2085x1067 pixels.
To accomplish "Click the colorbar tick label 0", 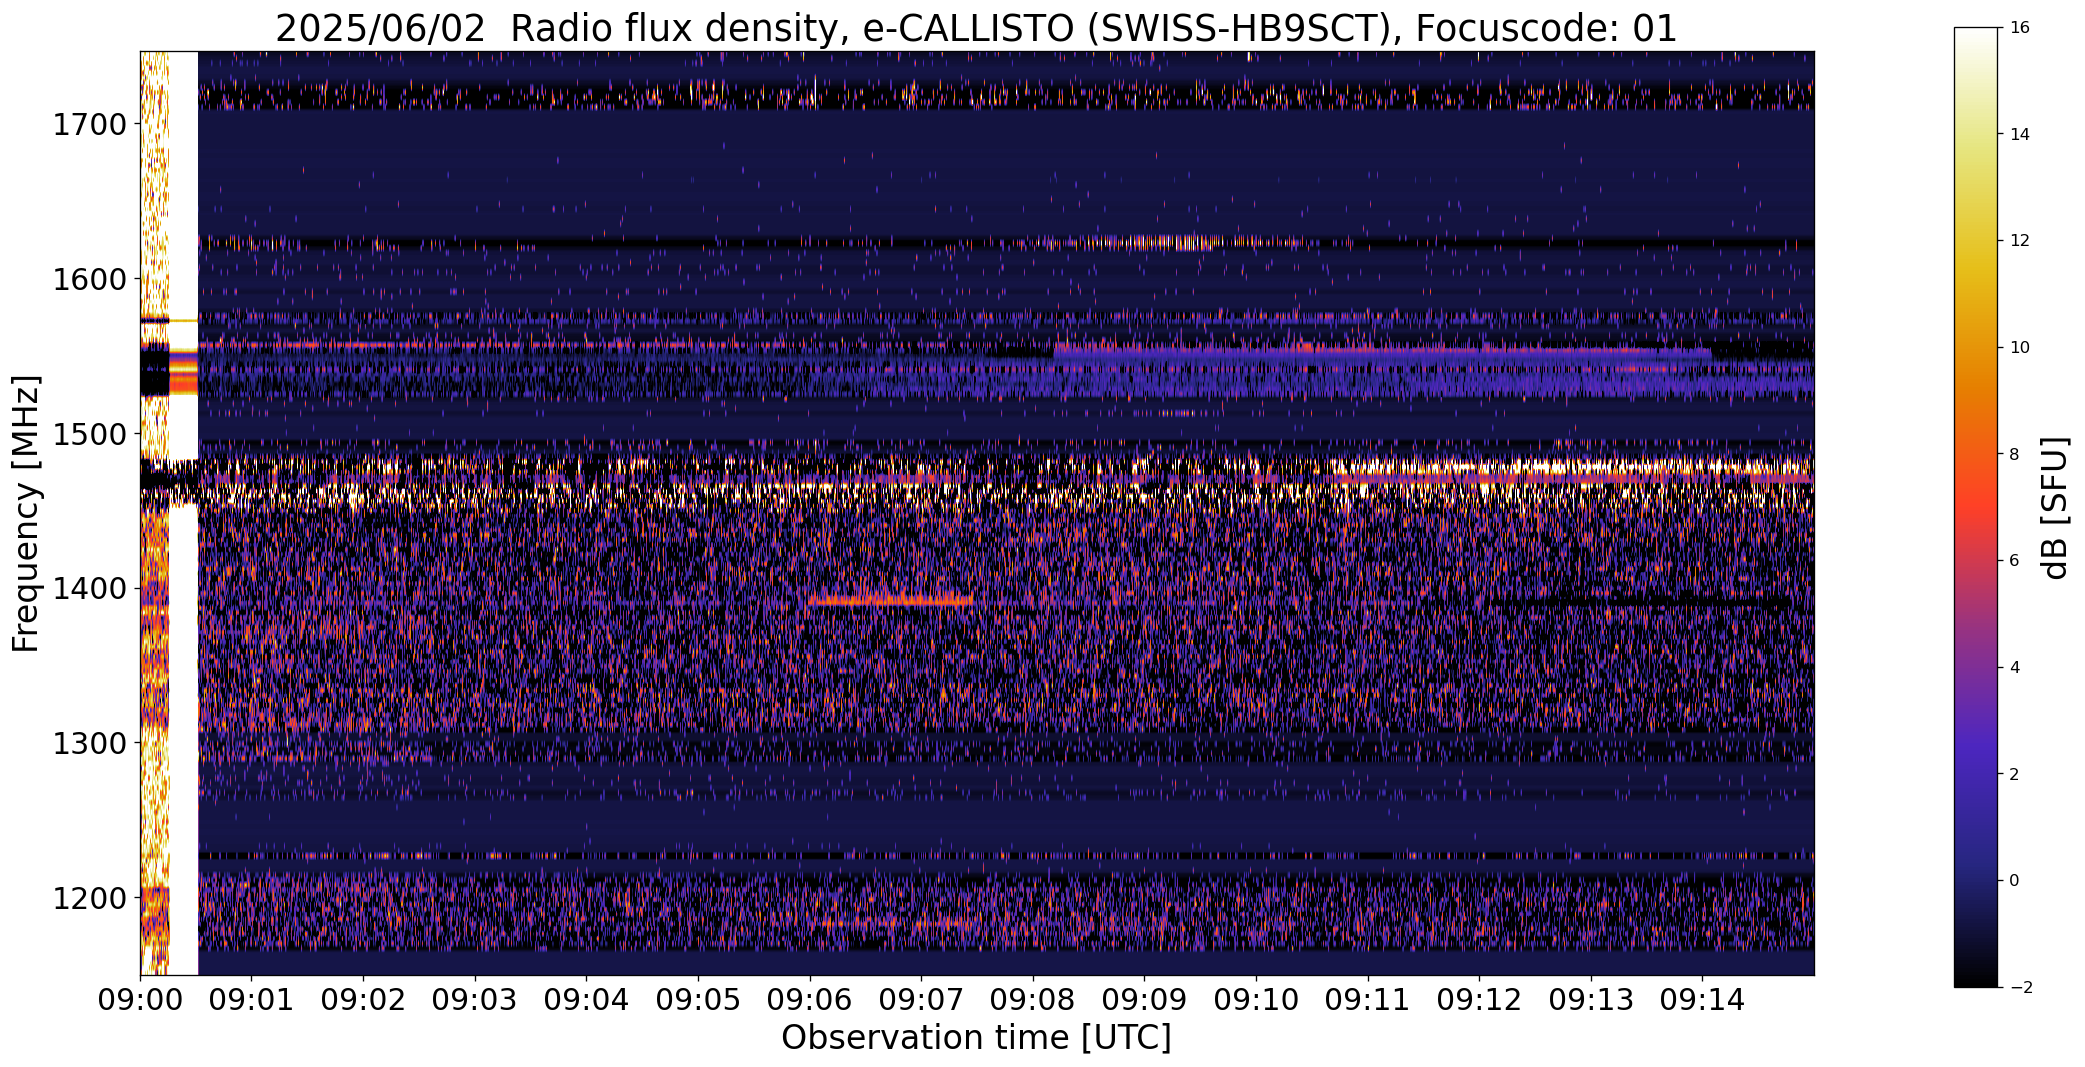I will coord(2015,881).
